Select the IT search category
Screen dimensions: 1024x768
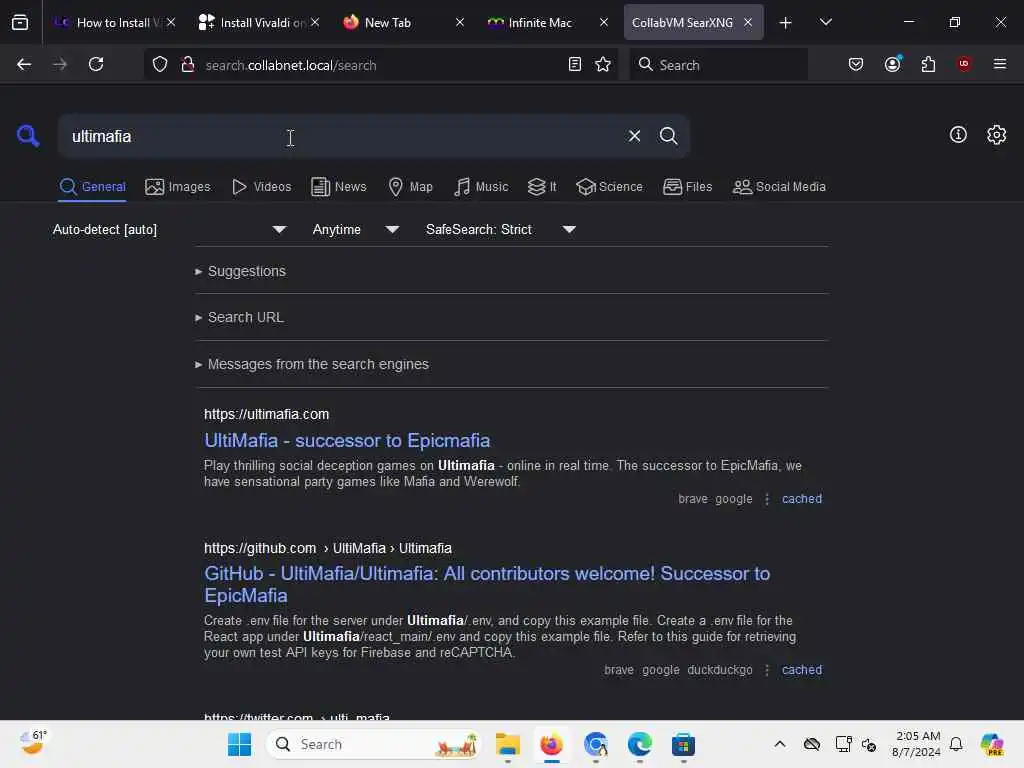(x=541, y=187)
